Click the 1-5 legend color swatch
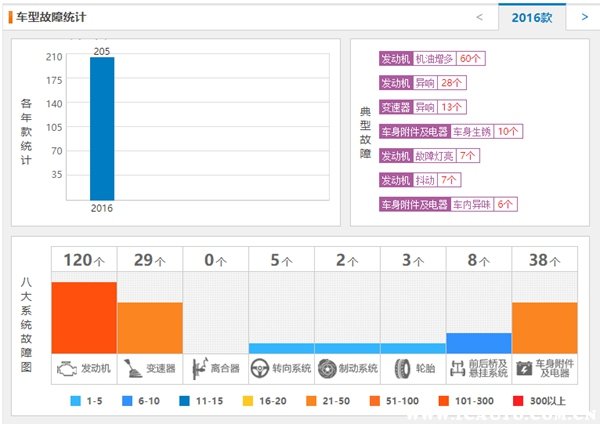 (x=76, y=401)
